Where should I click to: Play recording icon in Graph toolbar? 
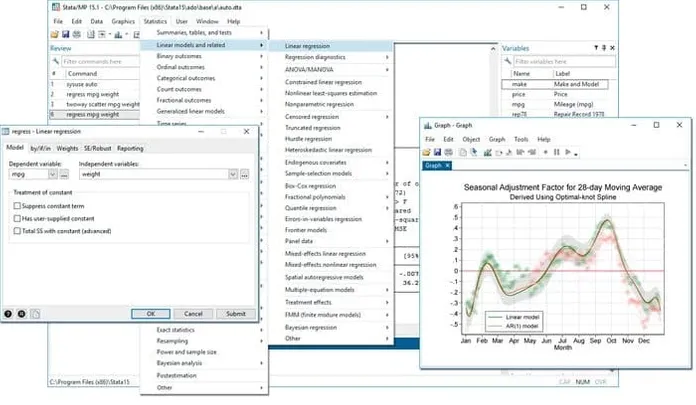[x=568, y=152]
